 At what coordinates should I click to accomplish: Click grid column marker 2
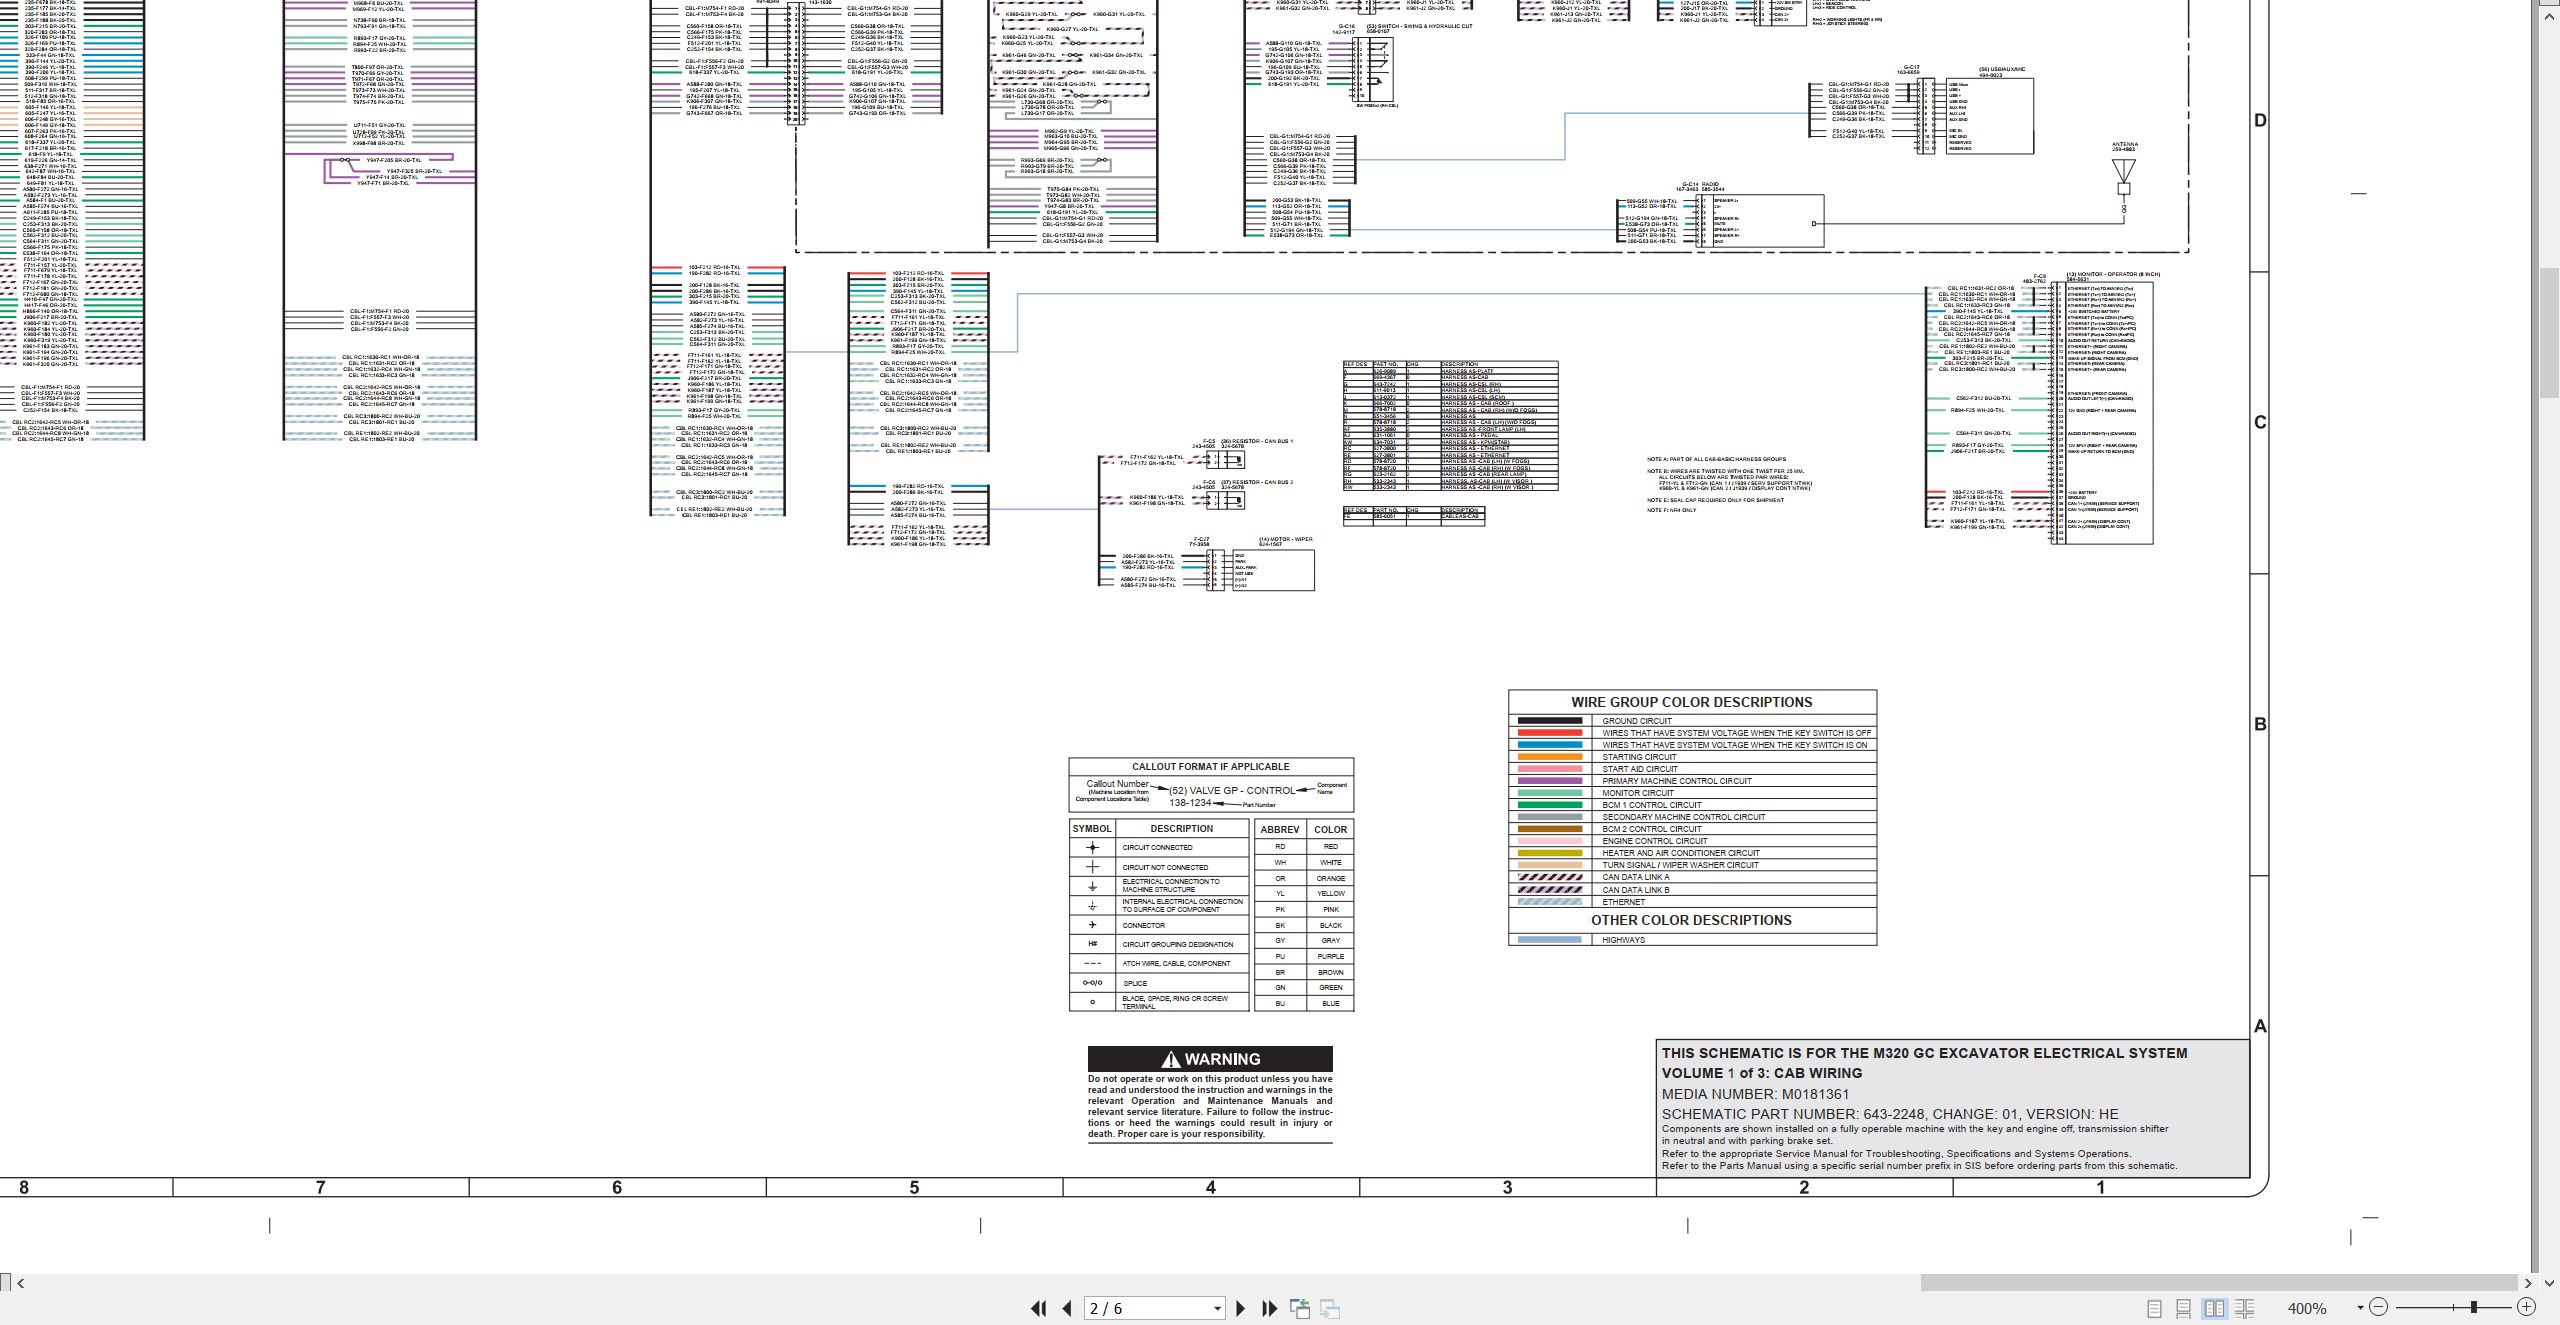(1804, 1188)
